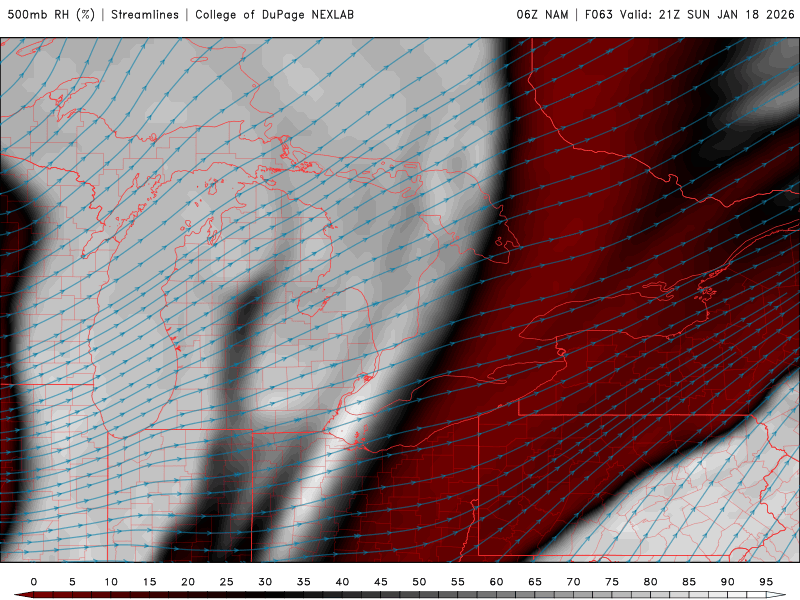Viewport: 800px width, 600px height.
Task: Click the '55' legend label
Action: [x=458, y=582]
